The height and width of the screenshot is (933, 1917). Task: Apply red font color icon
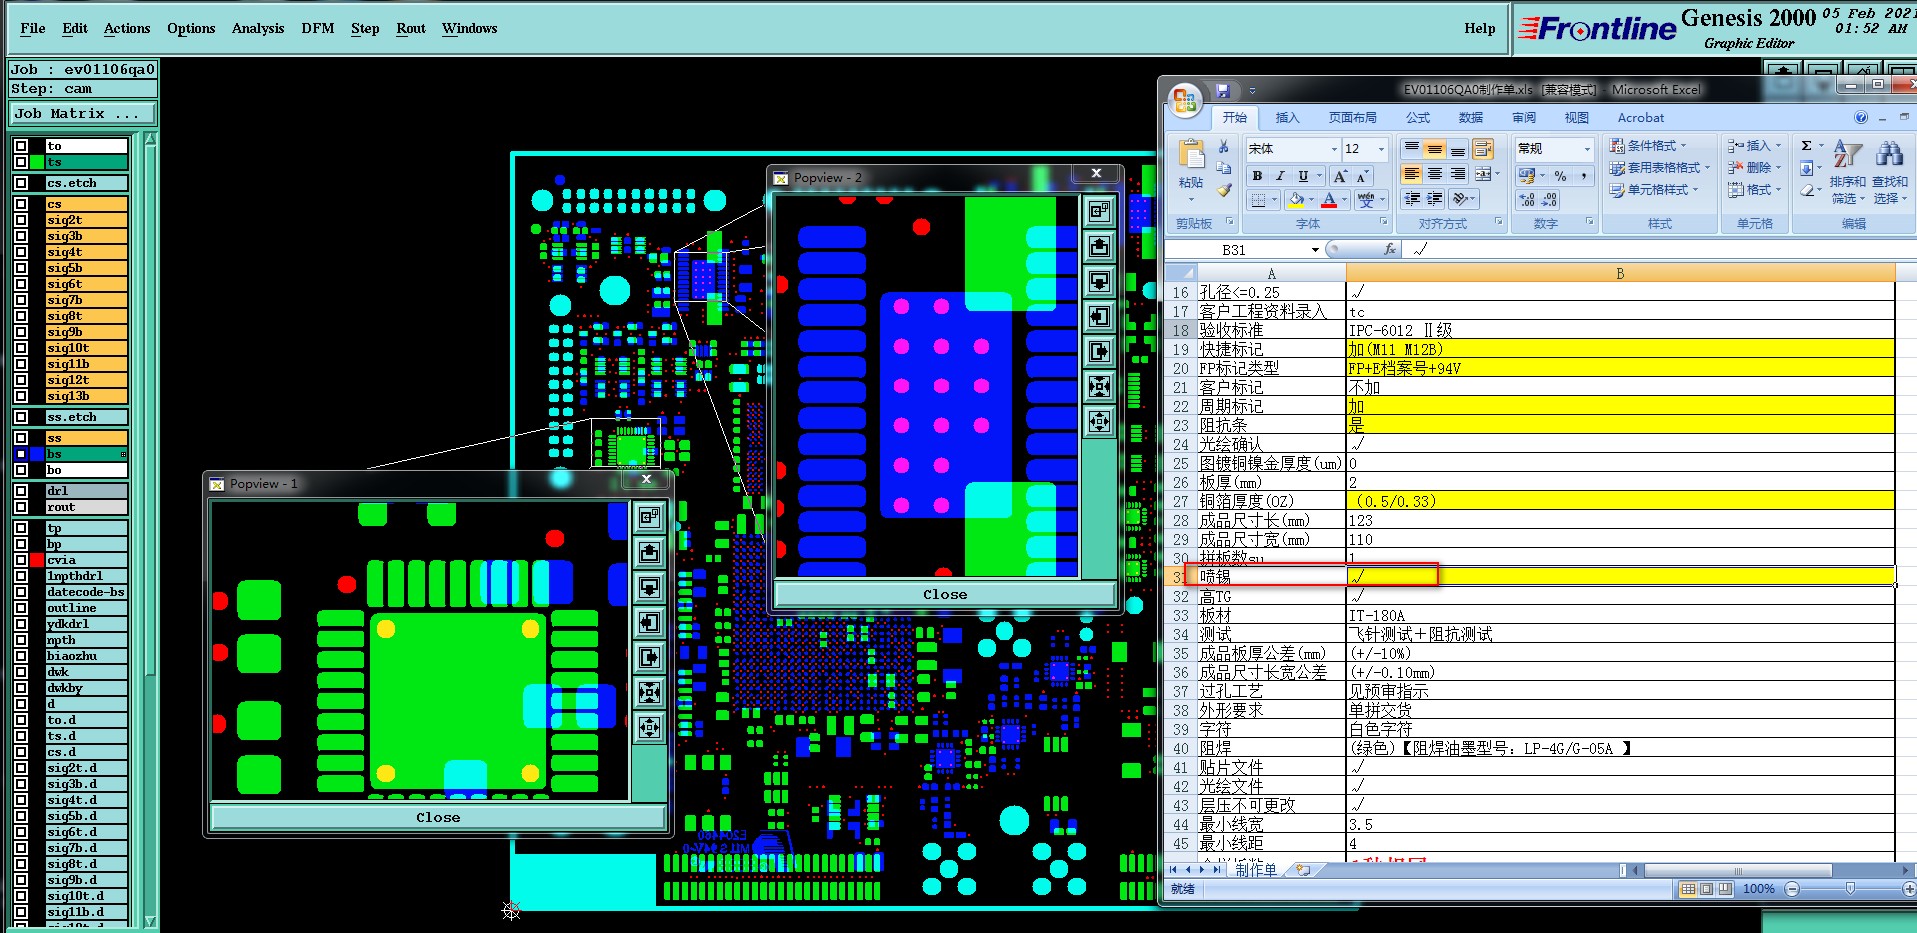point(1329,199)
